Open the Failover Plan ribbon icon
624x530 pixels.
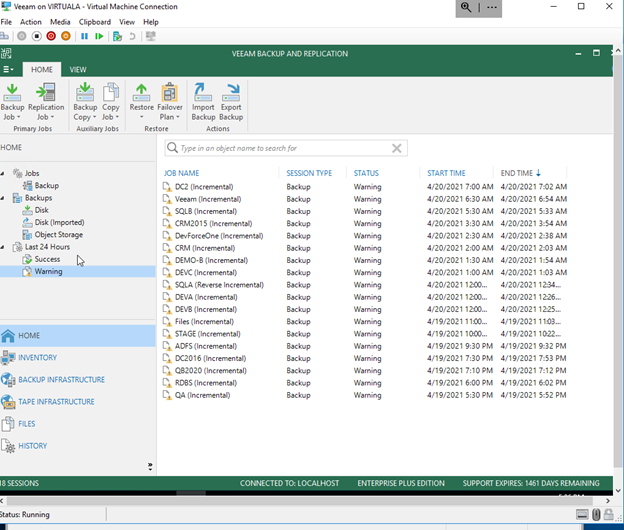(x=170, y=92)
